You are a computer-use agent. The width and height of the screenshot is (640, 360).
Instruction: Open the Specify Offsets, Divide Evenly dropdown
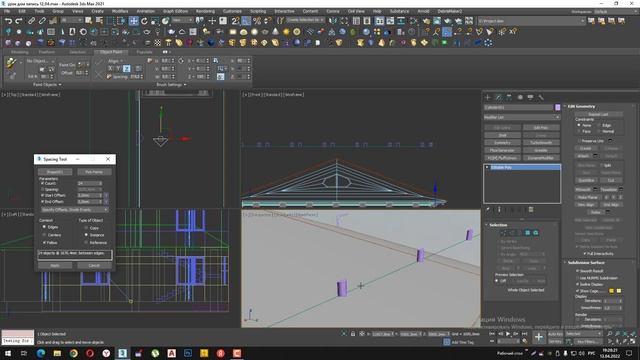74,210
